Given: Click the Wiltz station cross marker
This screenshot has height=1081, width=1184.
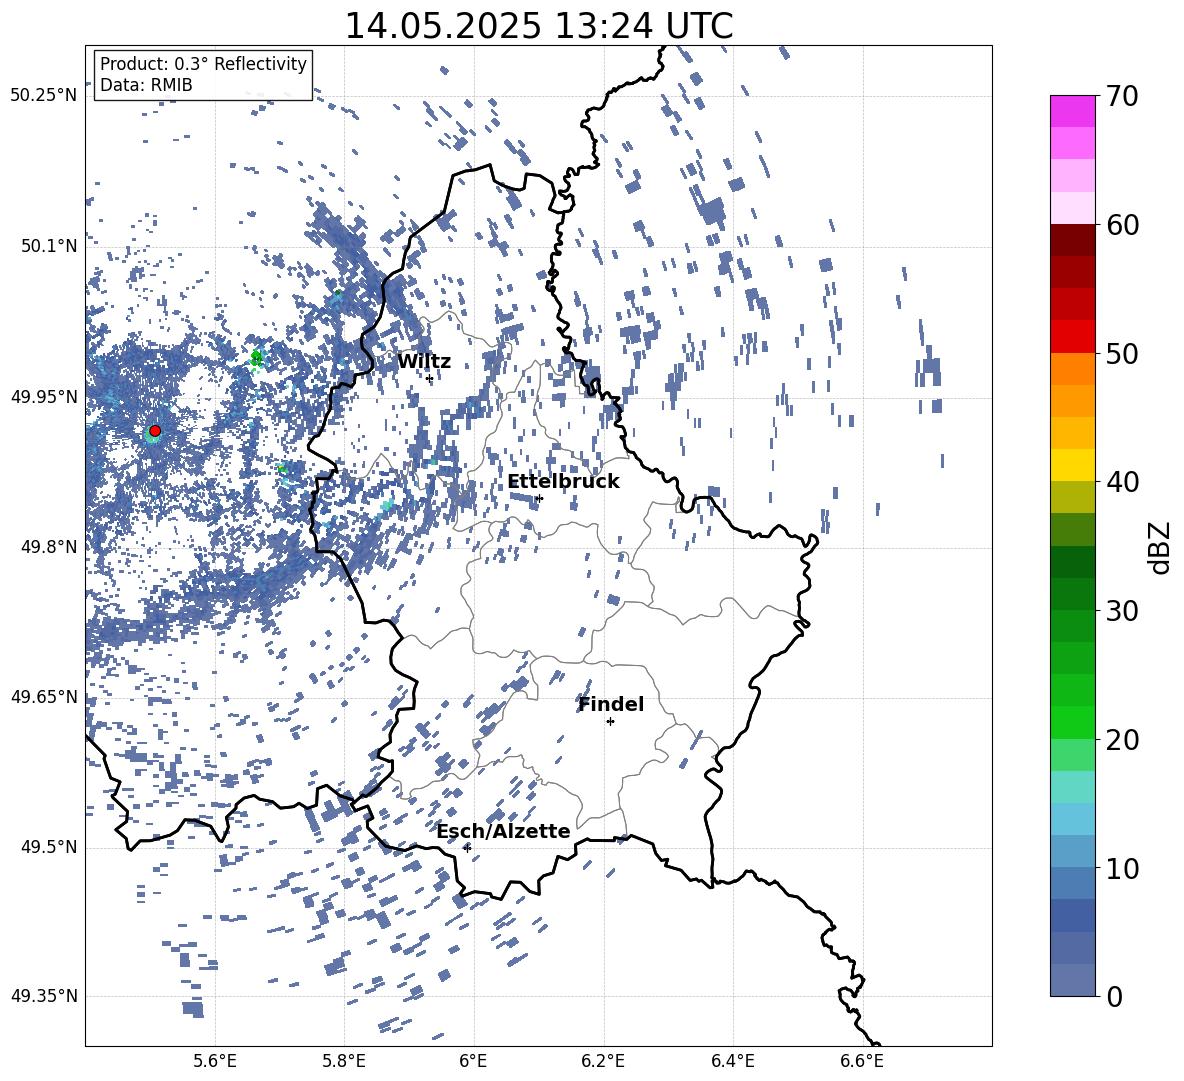Looking at the screenshot, I should point(430,378).
